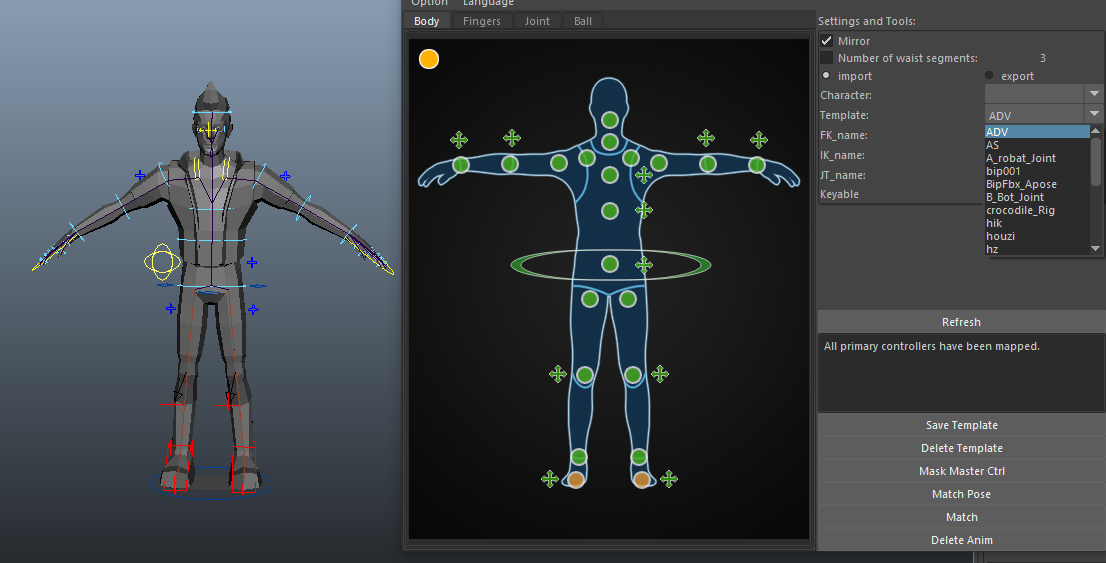
Task: Select the waist circle inside the green ring
Action: click(x=610, y=264)
